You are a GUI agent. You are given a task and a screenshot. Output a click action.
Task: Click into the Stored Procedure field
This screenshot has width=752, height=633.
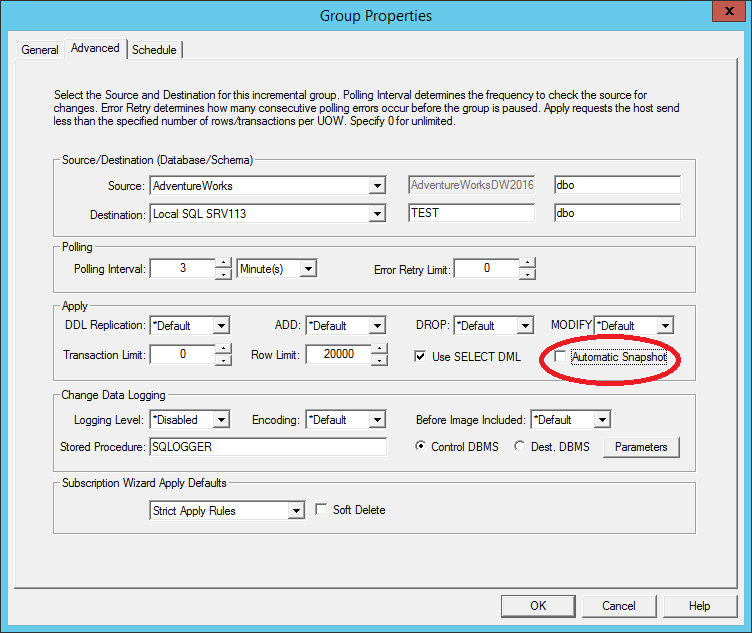(267, 447)
